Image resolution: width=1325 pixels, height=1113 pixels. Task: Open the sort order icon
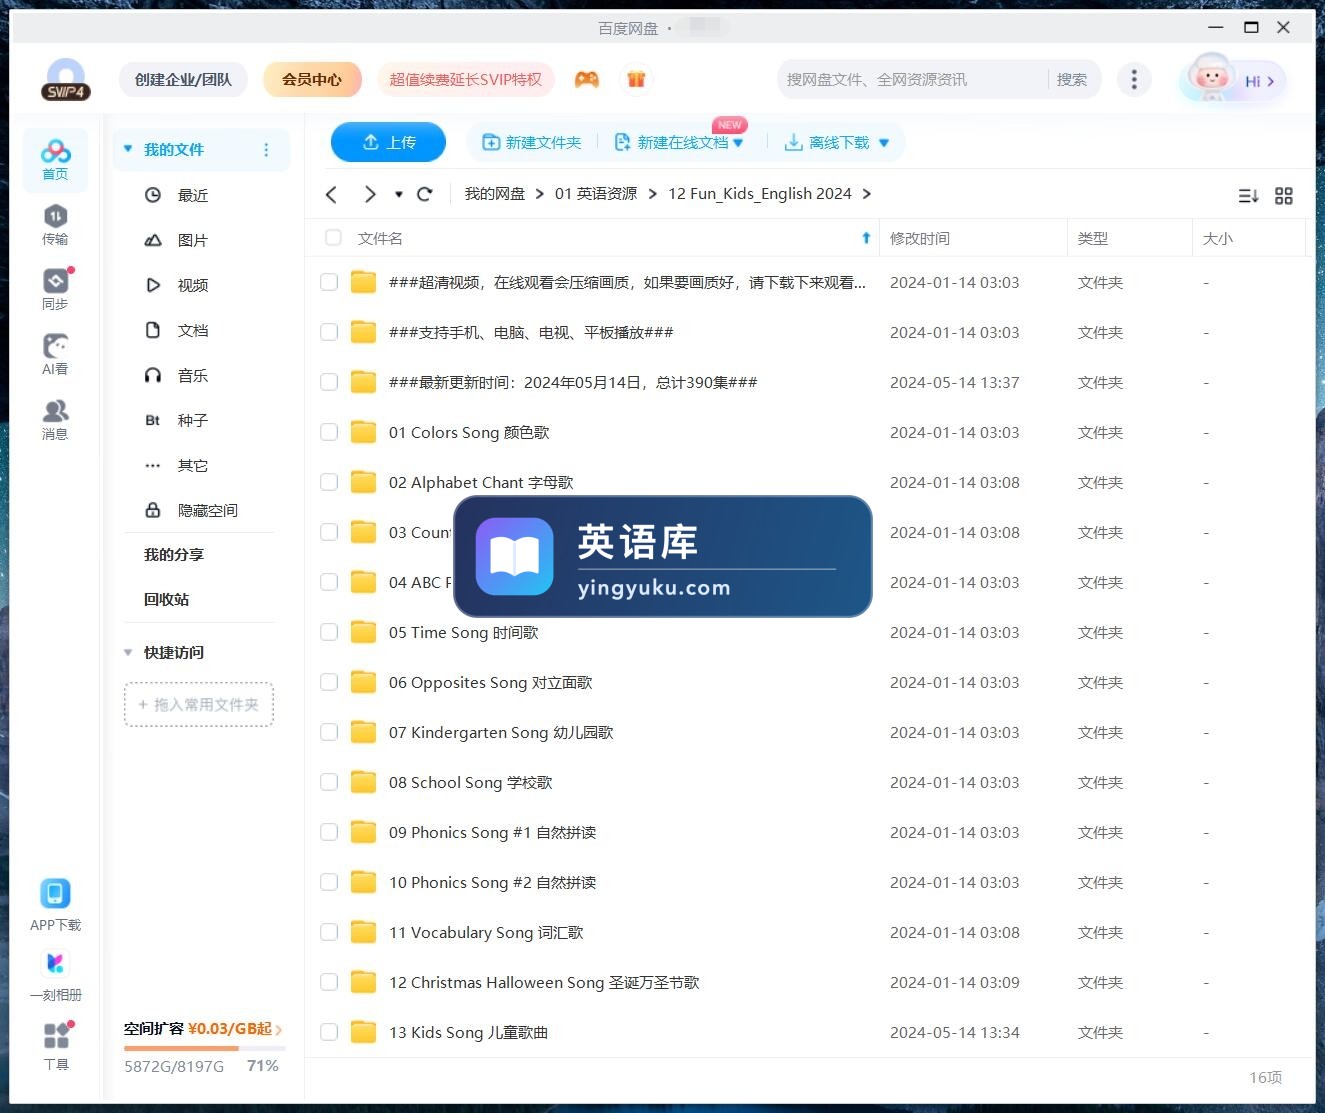[x=1248, y=196]
